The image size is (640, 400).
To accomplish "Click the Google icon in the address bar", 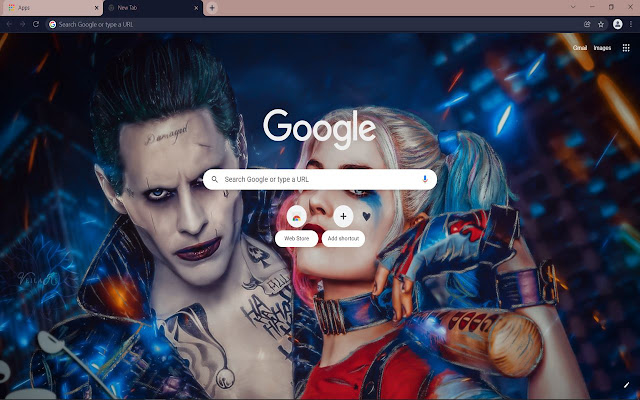I will click(53, 24).
